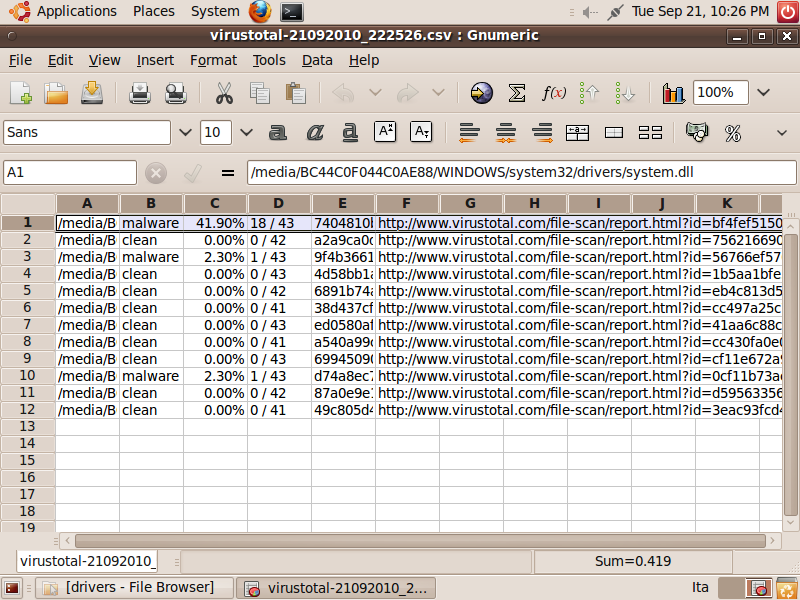Center cell text horizontally

506,133
